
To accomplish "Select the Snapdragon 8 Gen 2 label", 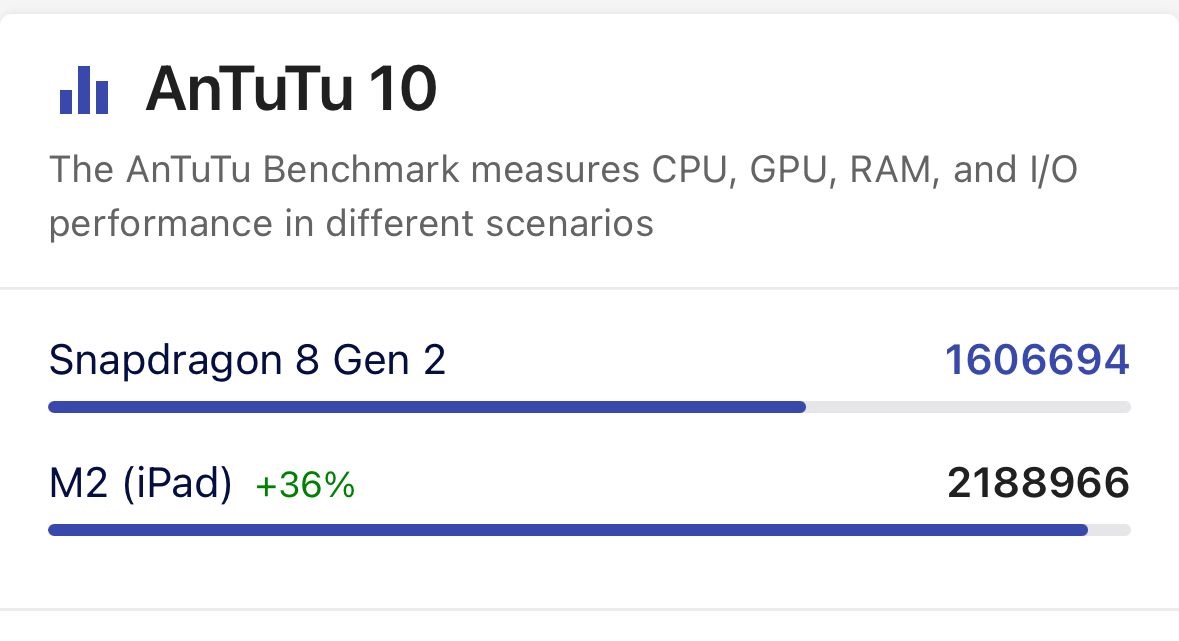I will (247, 360).
